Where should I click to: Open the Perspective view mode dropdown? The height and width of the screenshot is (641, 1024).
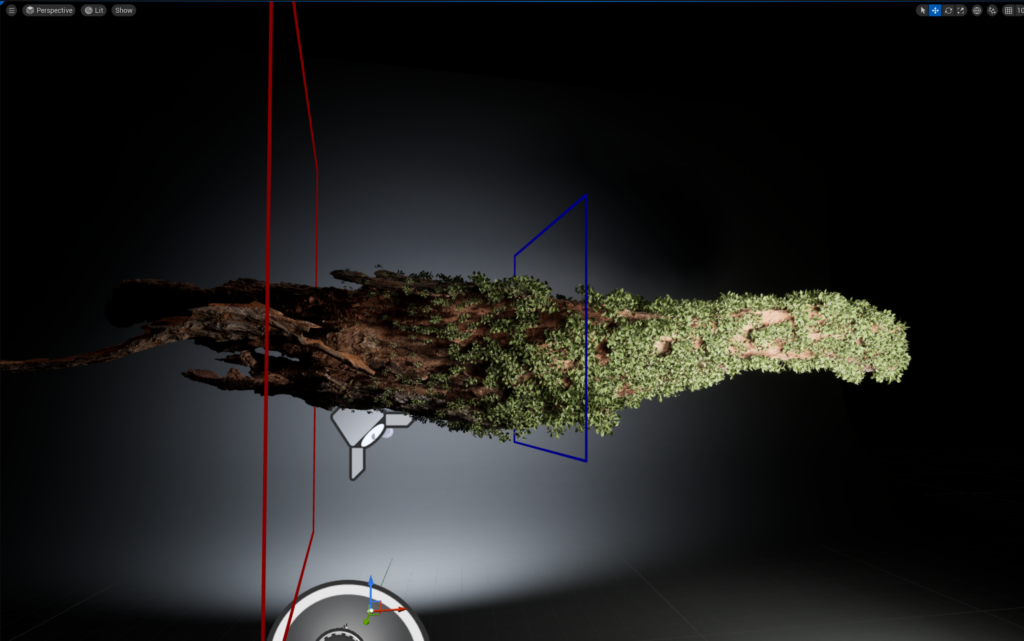click(x=49, y=10)
